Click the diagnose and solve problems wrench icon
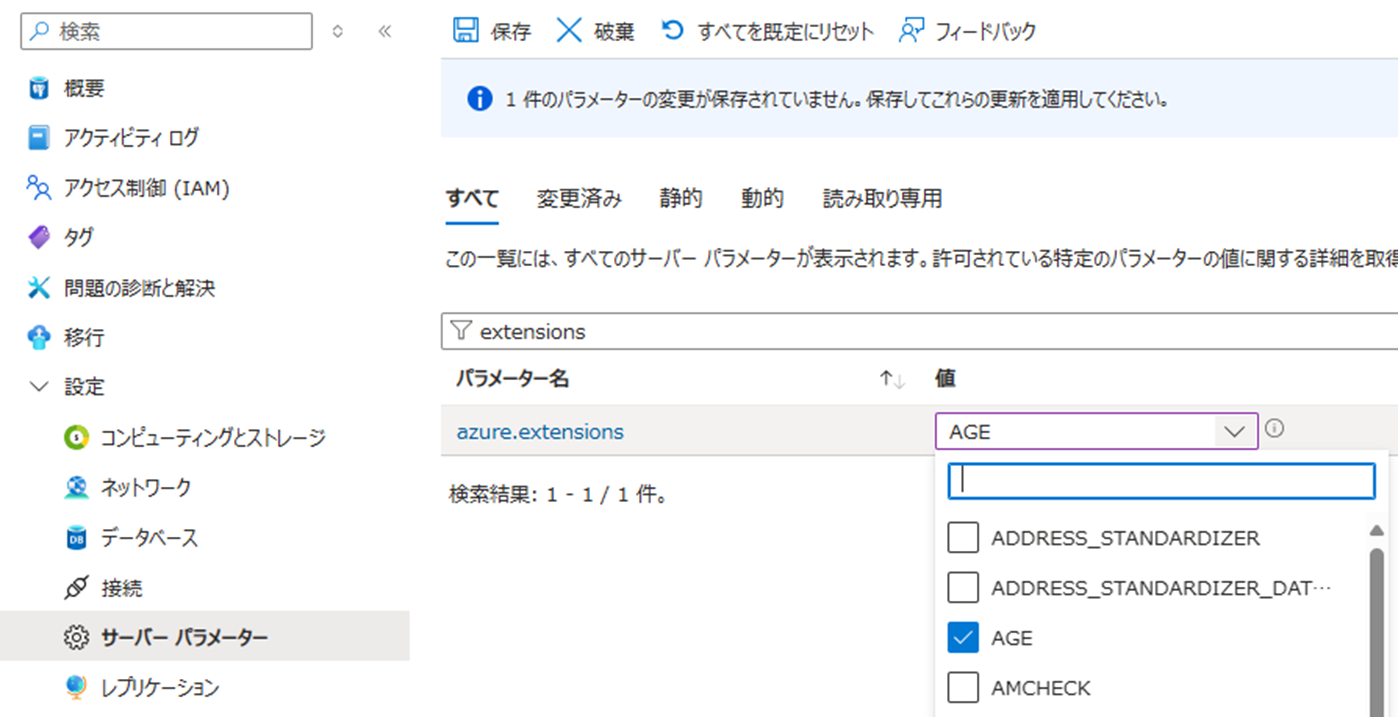The height and width of the screenshot is (717, 1398). (x=39, y=288)
